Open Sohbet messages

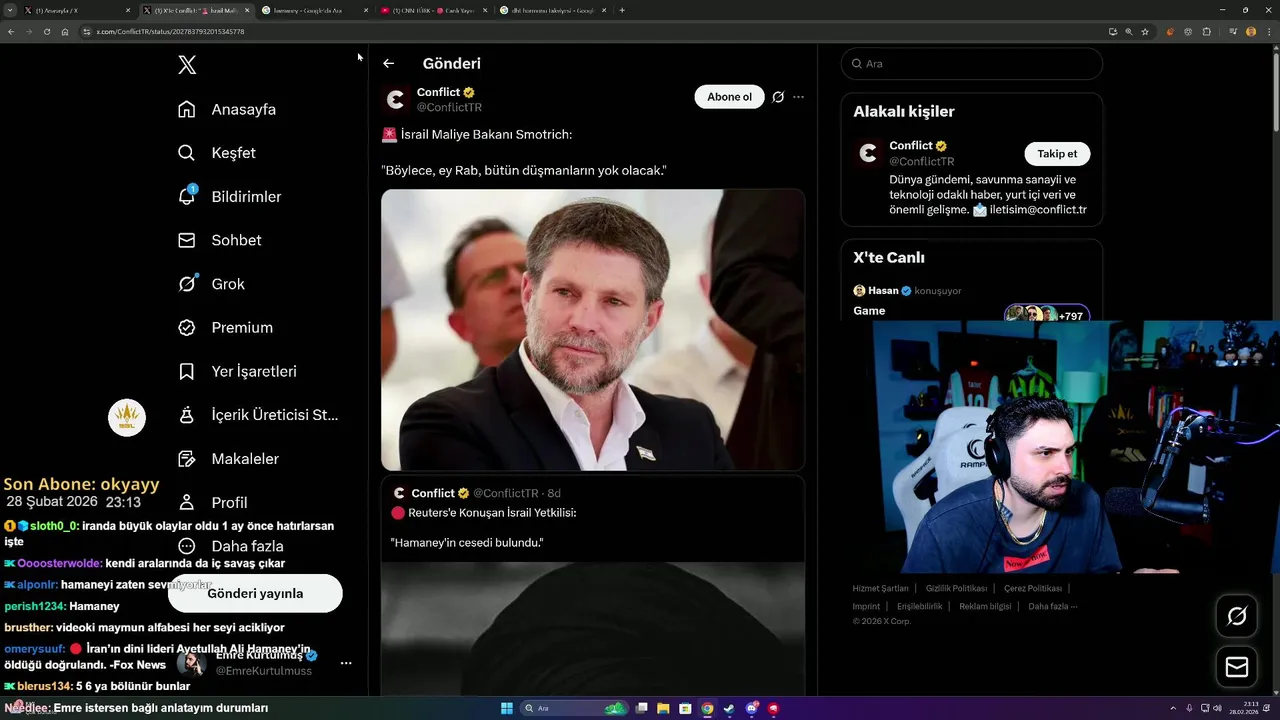(x=219, y=240)
